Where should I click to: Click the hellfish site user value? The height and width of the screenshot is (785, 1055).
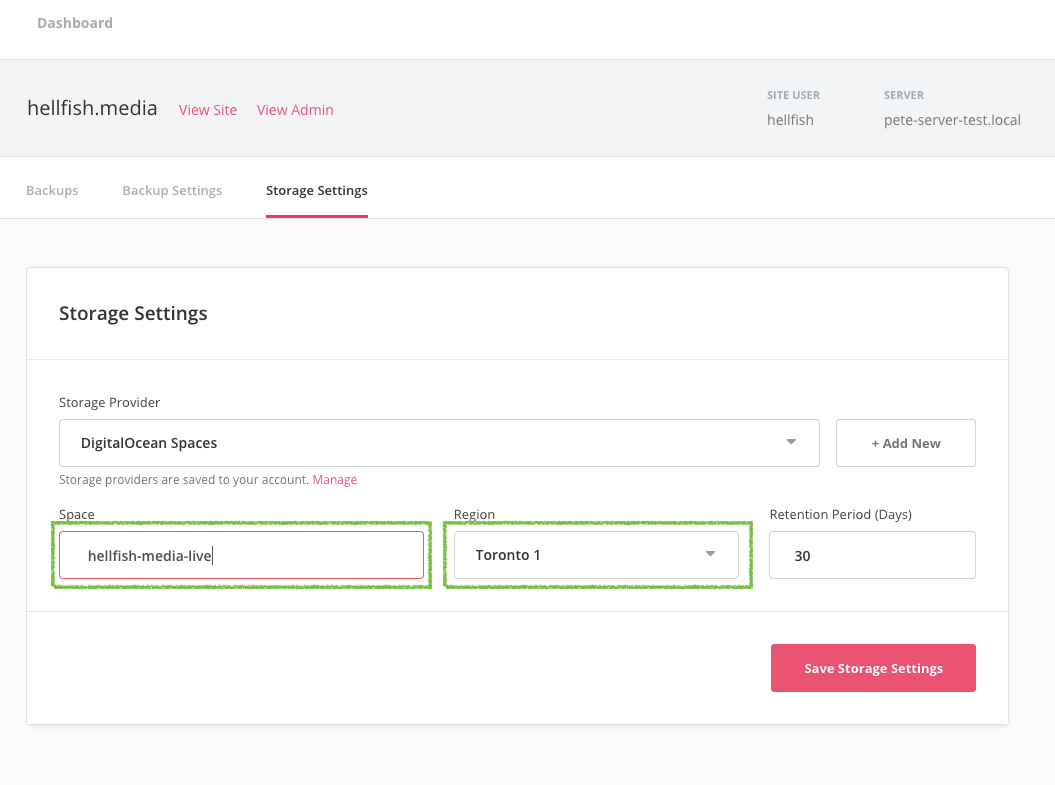790,120
